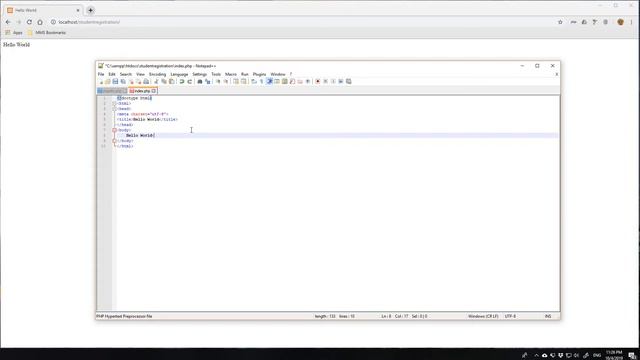Open the Edit menu

click(x=112, y=74)
